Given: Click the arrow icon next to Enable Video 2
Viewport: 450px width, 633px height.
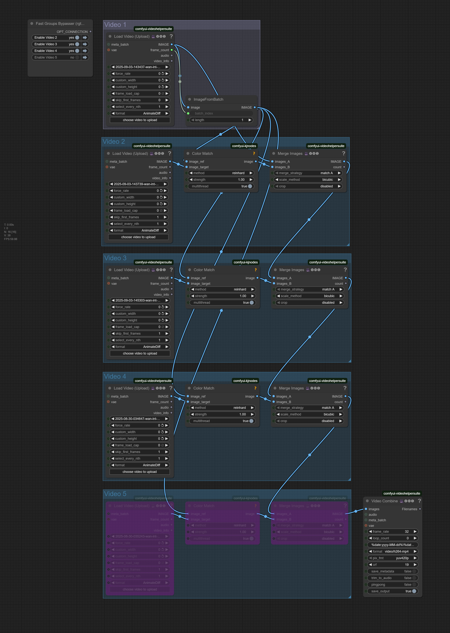Looking at the screenshot, I should pyautogui.click(x=85, y=38).
